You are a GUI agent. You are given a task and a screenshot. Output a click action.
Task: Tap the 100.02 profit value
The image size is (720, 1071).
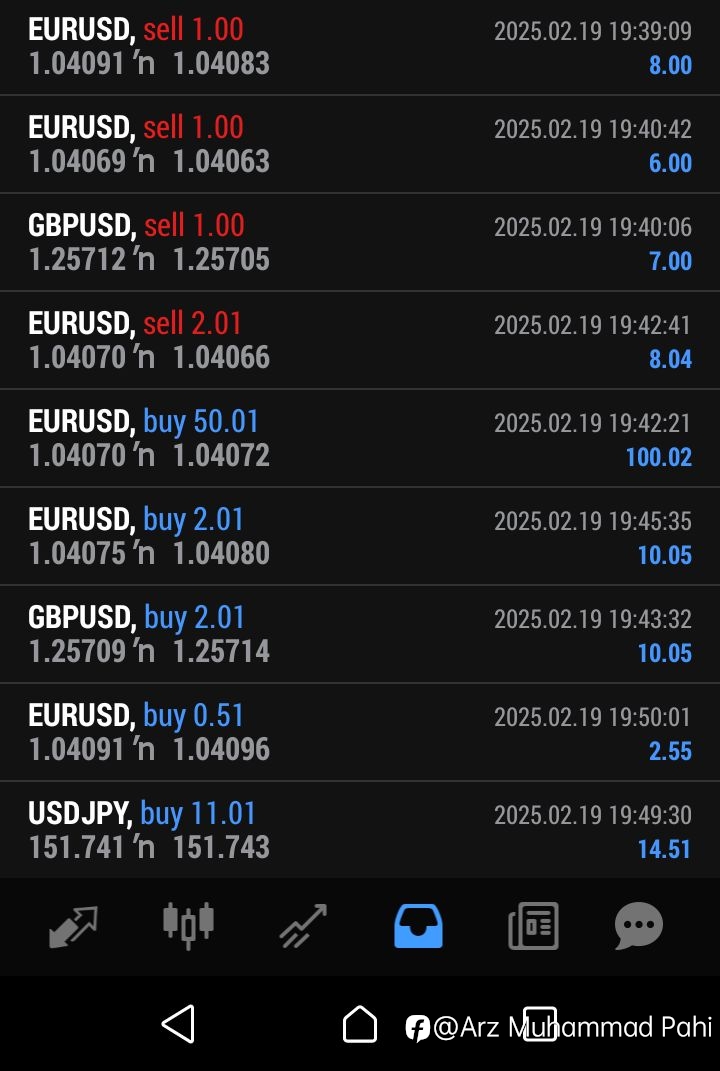659,457
